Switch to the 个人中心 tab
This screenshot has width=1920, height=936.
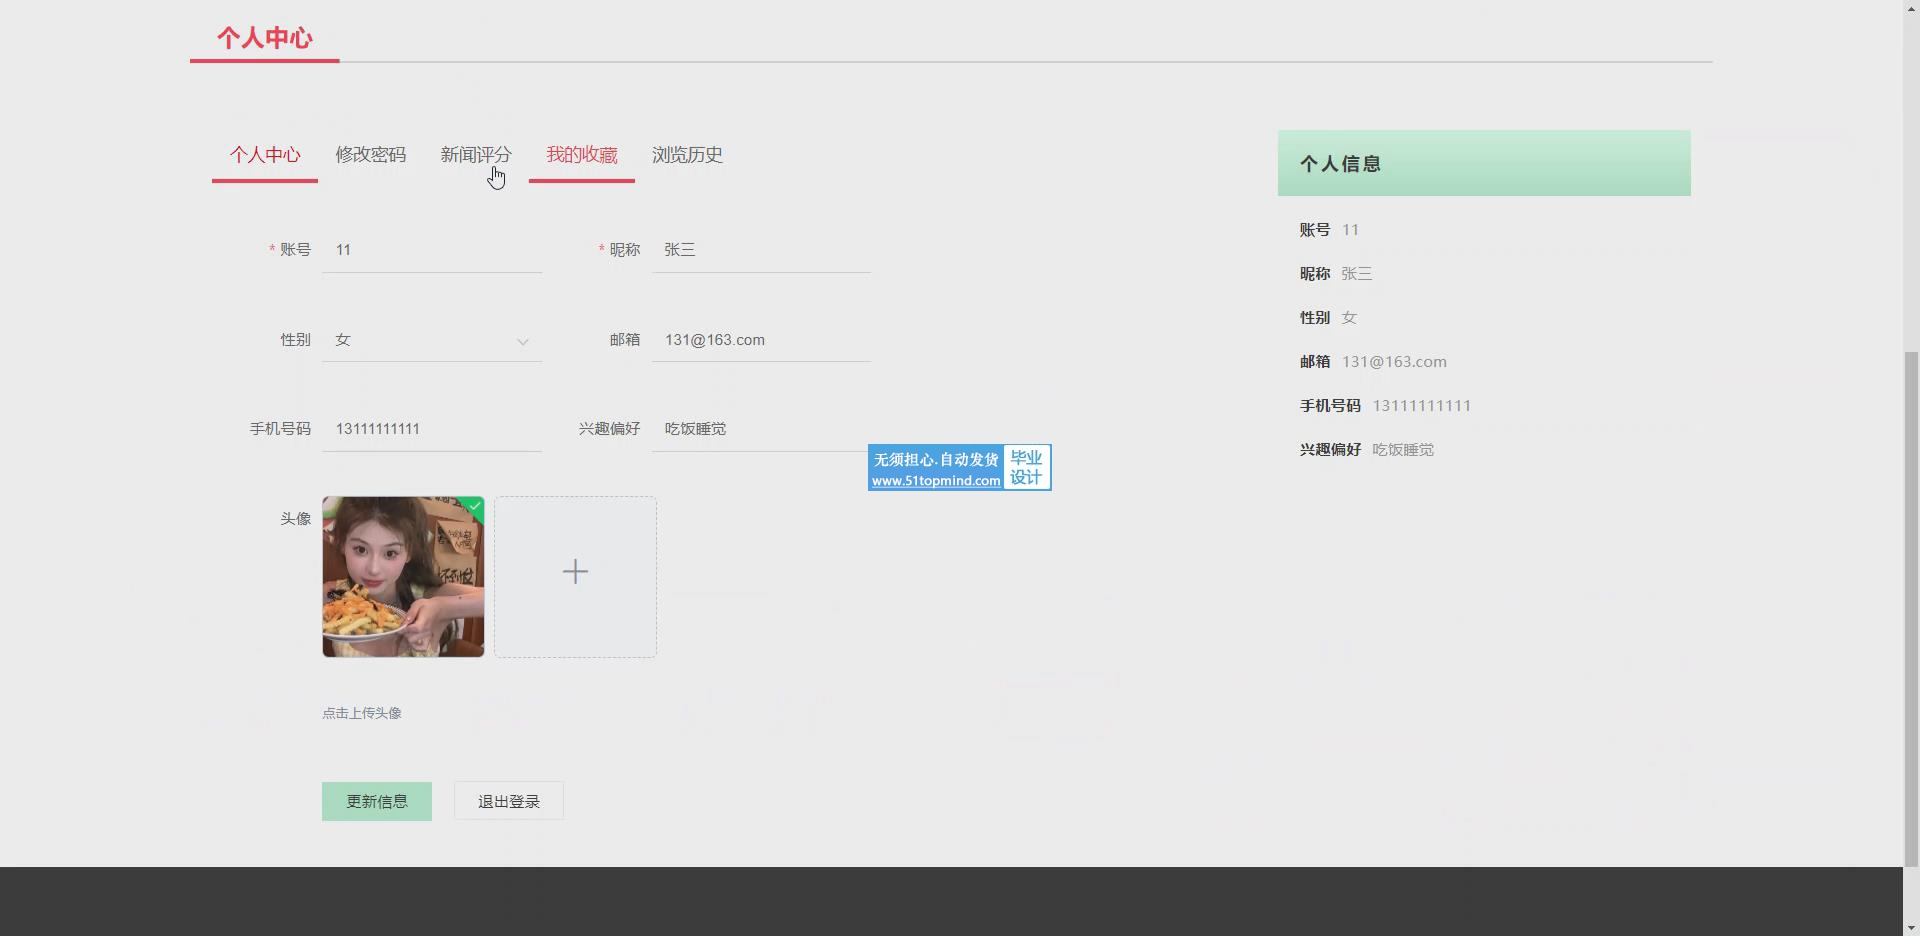pyautogui.click(x=265, y=155)
